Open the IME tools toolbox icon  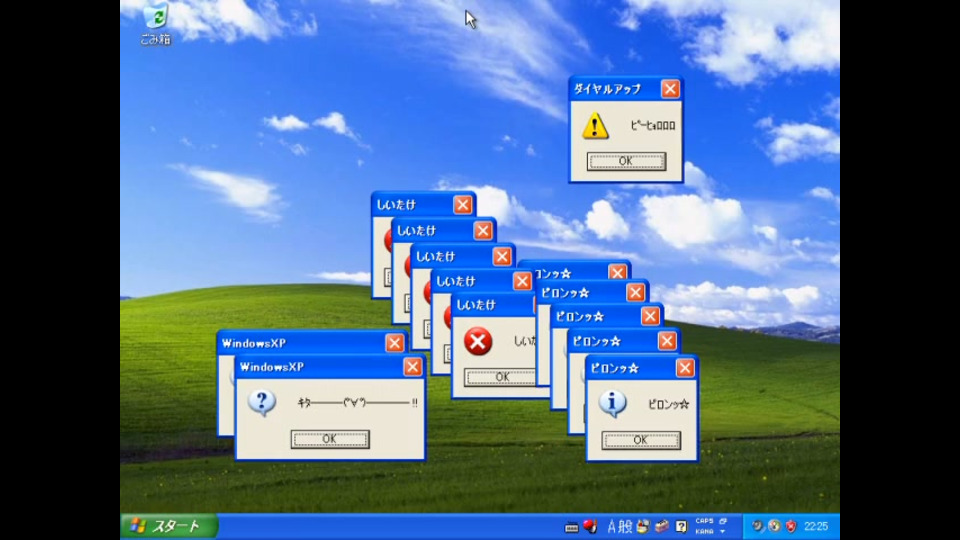pyautogui.click(x=662, y=526)
